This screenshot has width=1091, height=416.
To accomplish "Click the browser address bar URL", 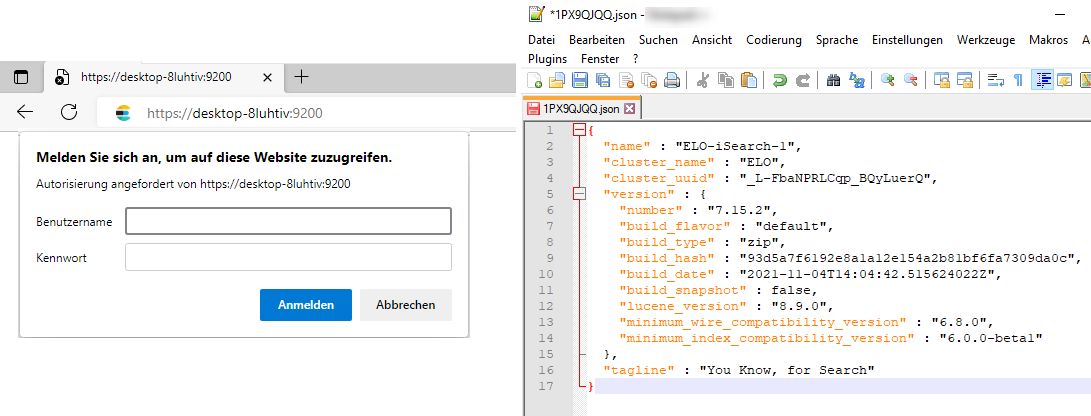I will point(235,113).
